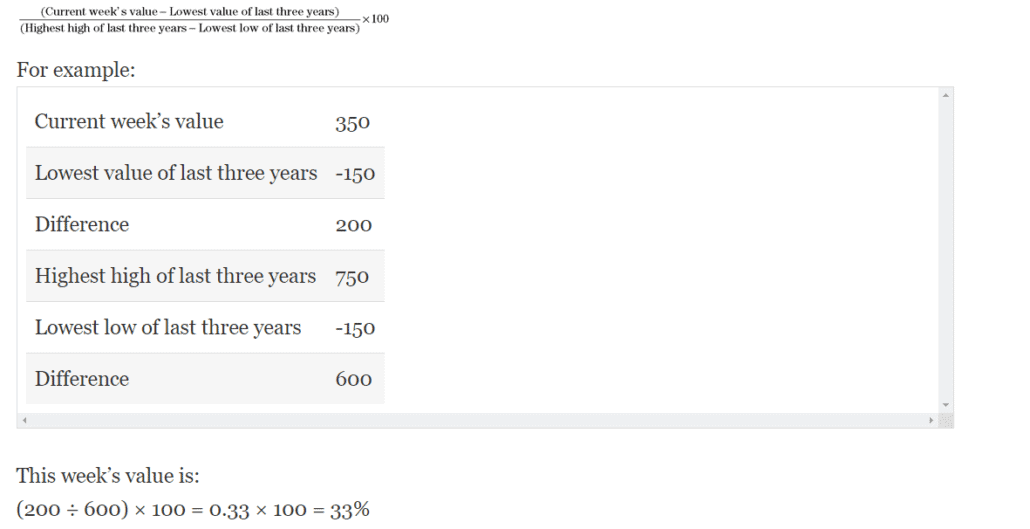Image resolution: width=1030 pixels, height=529 pixels.
Task: Click the scroll right arrow below table
Action: (932, 420)
